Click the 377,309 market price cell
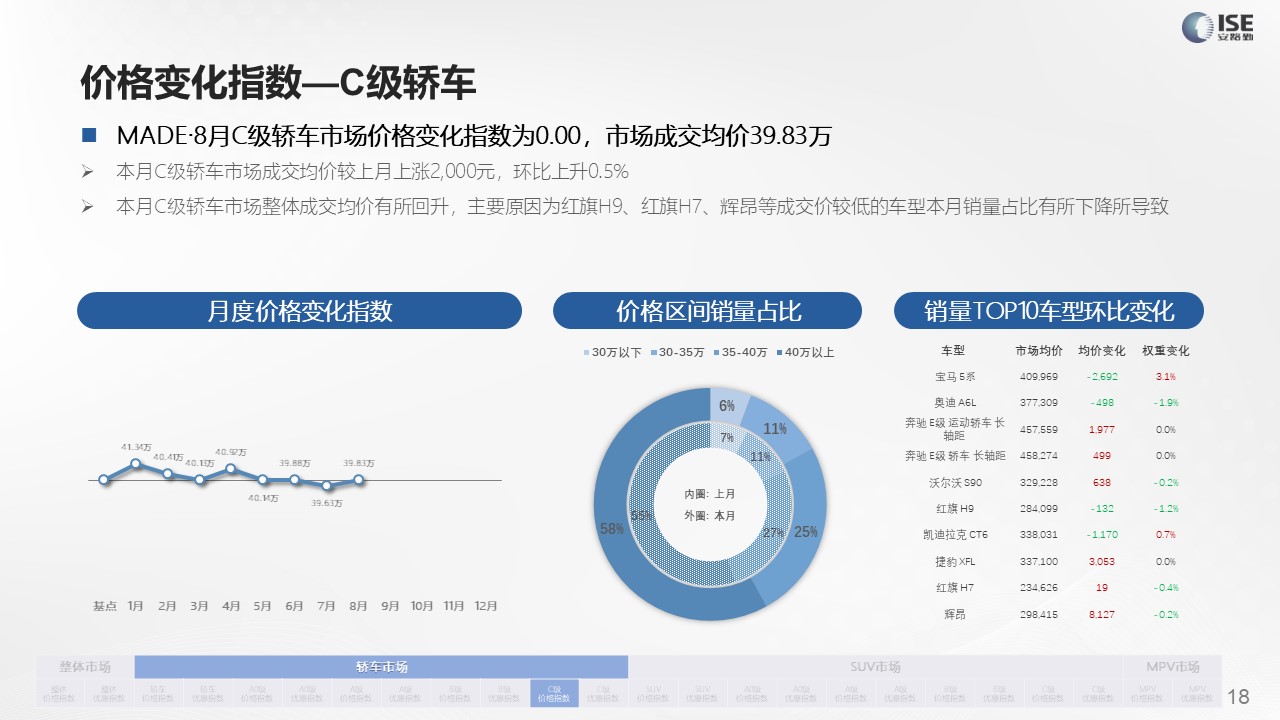This screenshot has width=1280, height=720. pos(1039,403)
